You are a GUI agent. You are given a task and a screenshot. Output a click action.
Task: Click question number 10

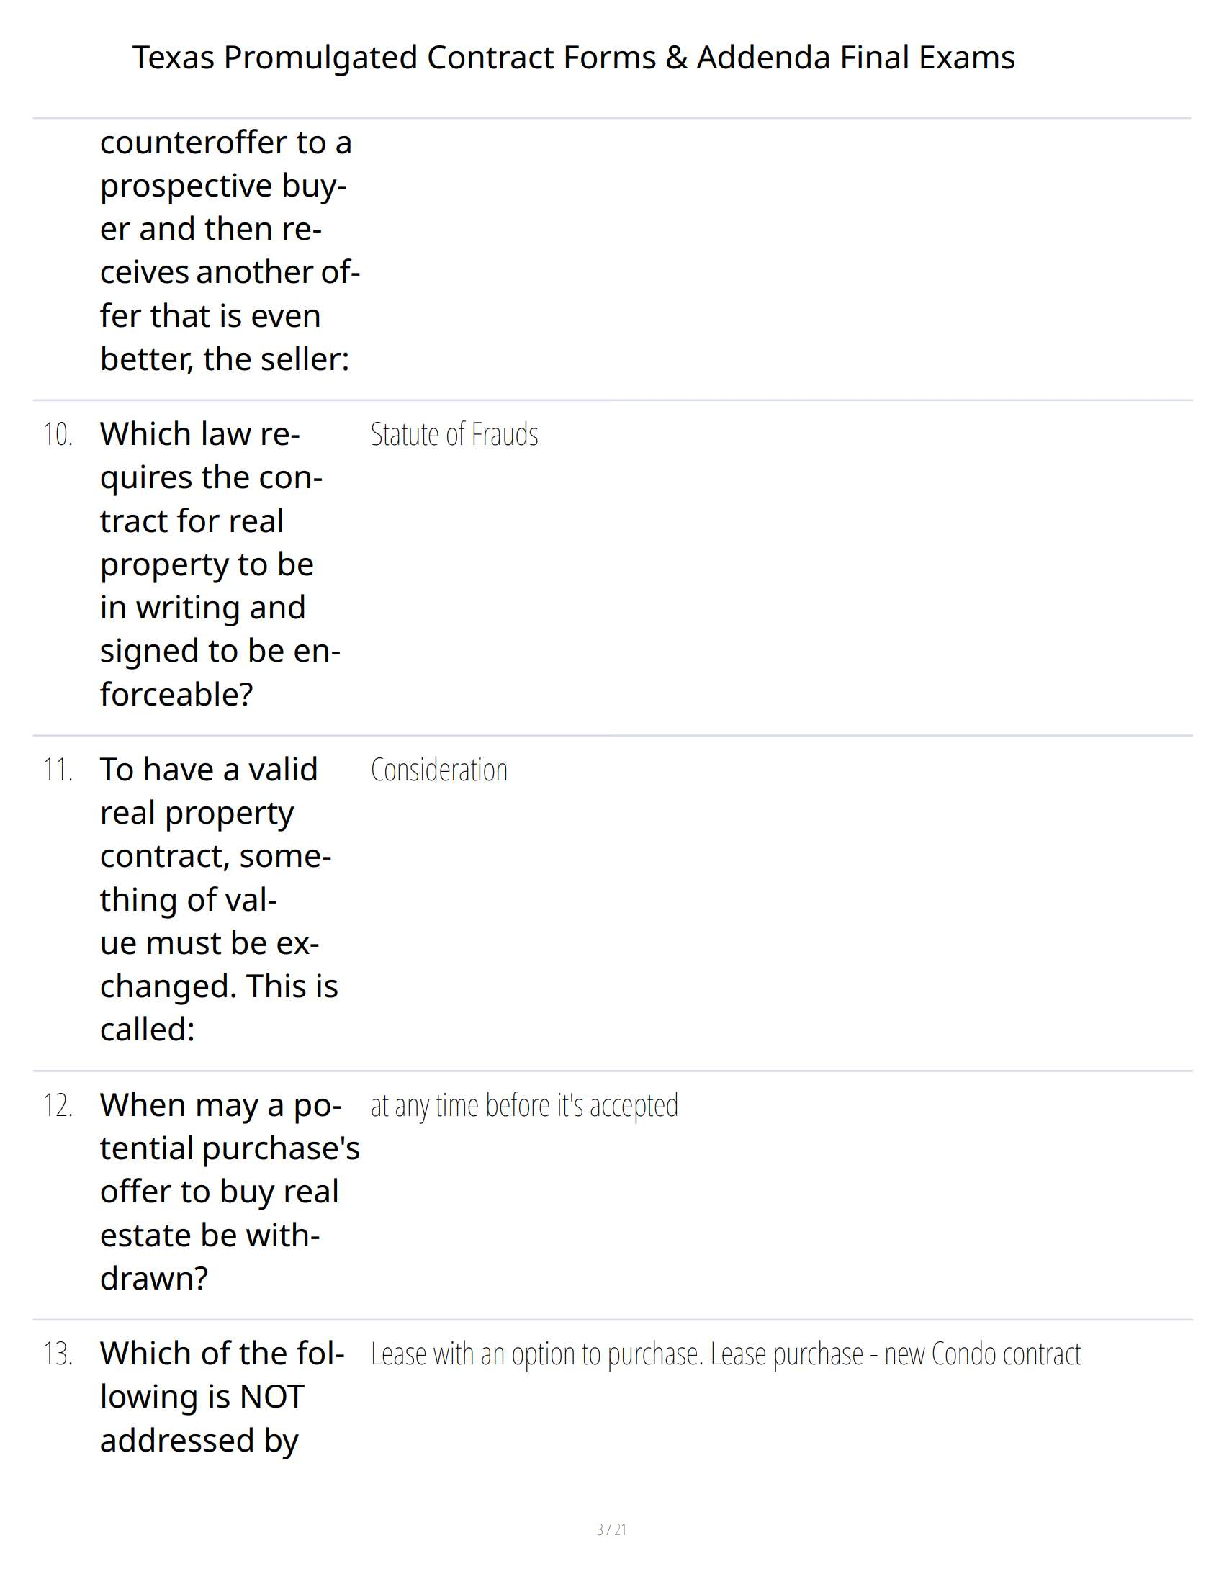(58, 435)
